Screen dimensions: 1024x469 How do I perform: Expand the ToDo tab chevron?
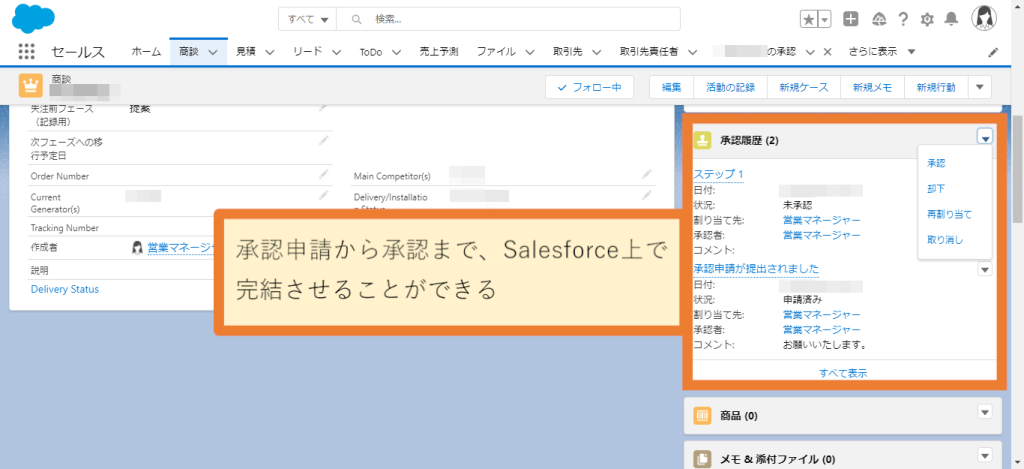pyautogui.click(x=396, y=52)
